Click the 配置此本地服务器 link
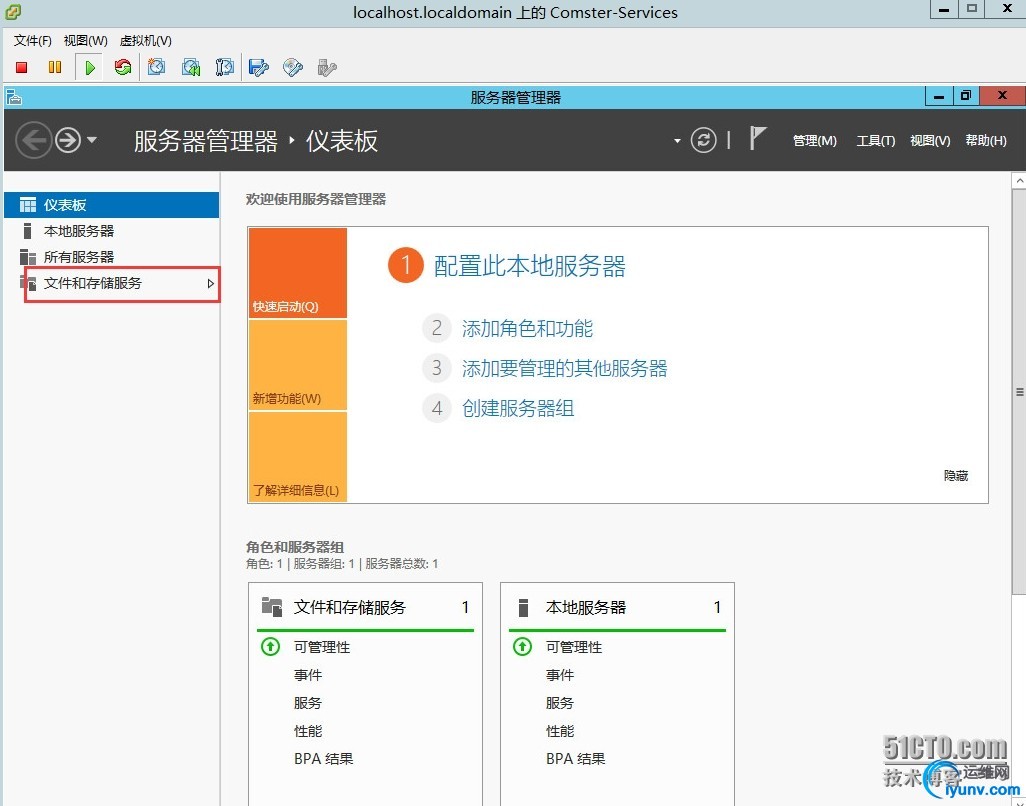The image size is (1026, 806). [x=530, y=266]
